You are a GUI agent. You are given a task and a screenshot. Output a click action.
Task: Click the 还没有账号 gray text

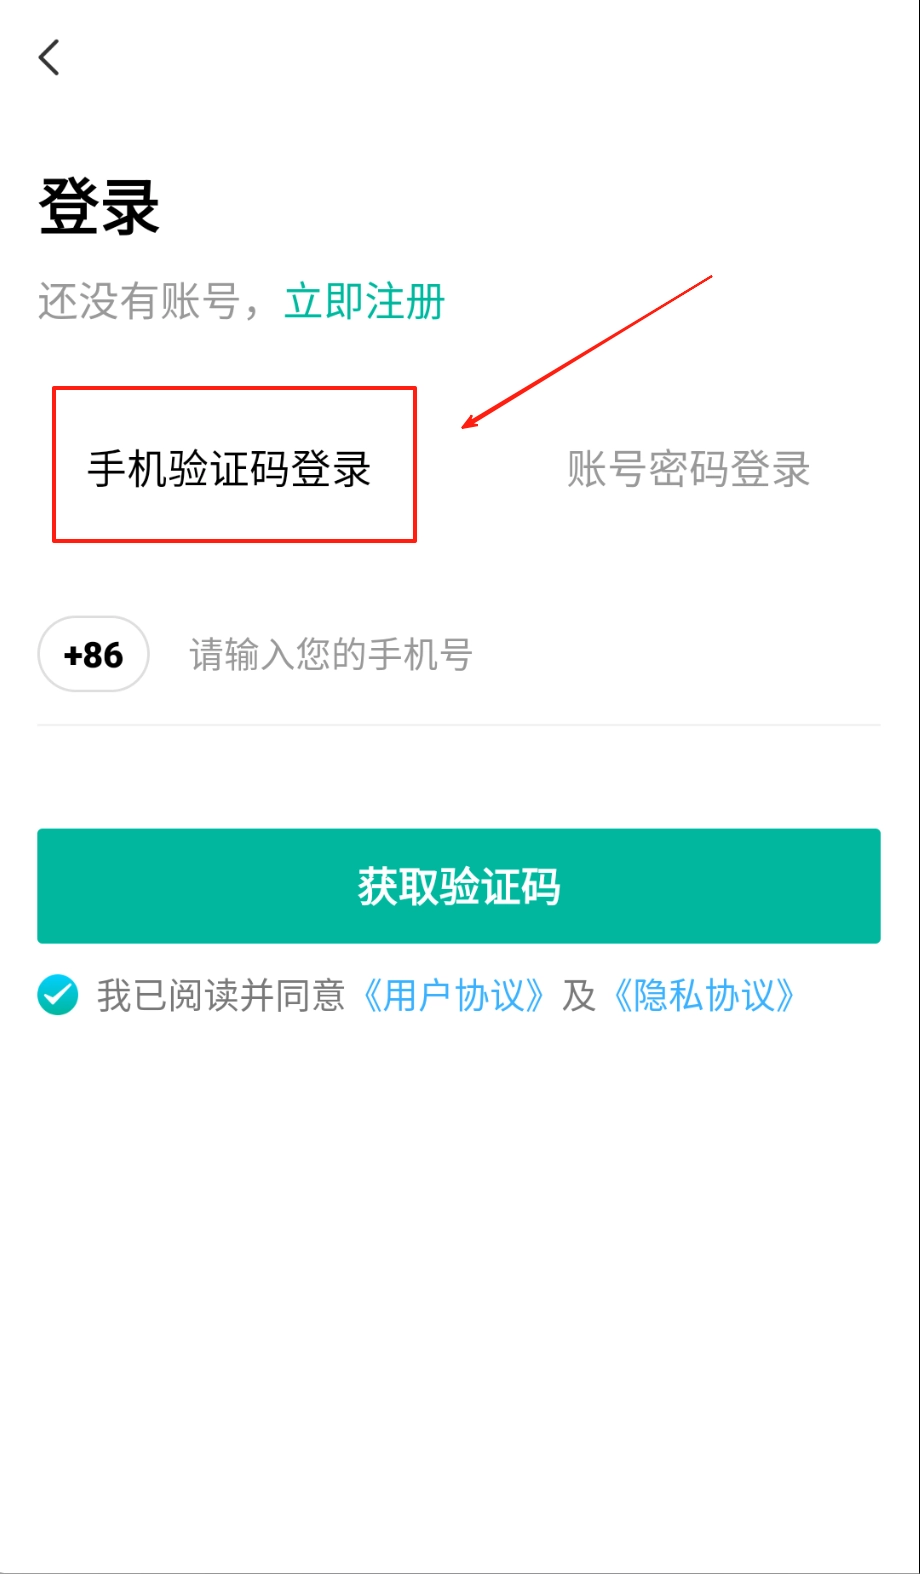(139, 301)
